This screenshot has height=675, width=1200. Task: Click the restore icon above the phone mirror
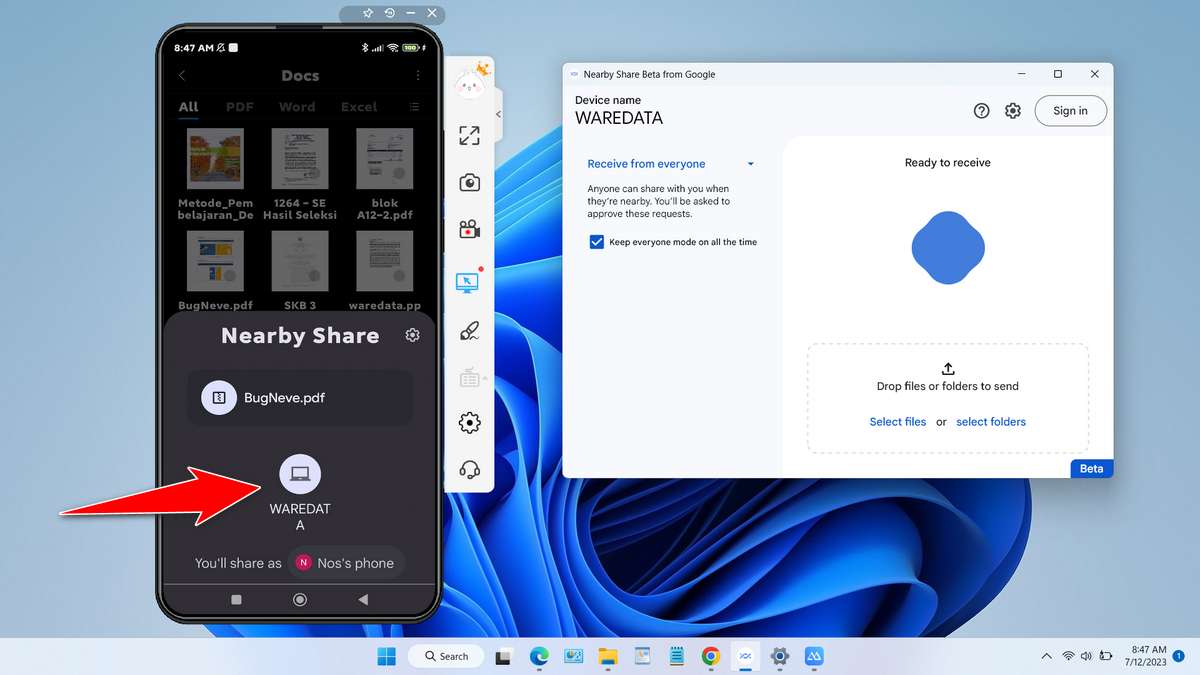point(390,13)
